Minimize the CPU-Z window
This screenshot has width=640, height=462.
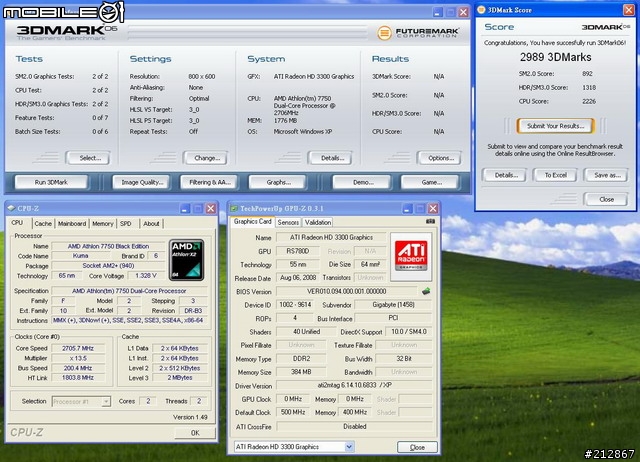point(185,209)
